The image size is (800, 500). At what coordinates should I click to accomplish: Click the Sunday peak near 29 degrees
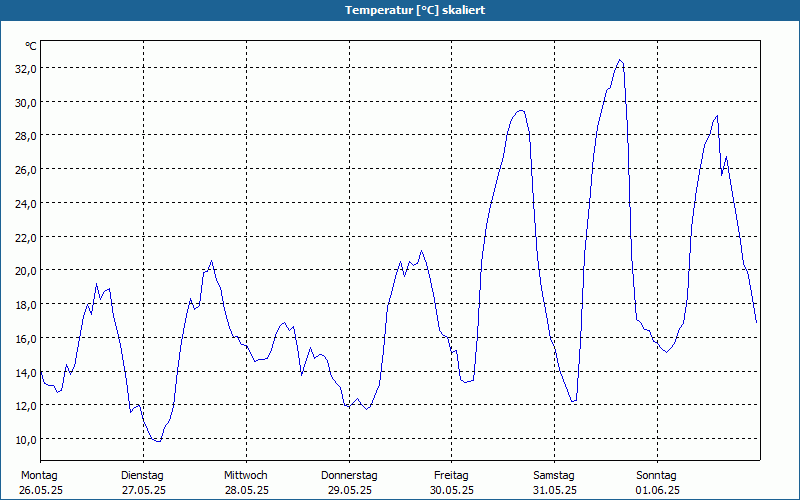point(717,116)
